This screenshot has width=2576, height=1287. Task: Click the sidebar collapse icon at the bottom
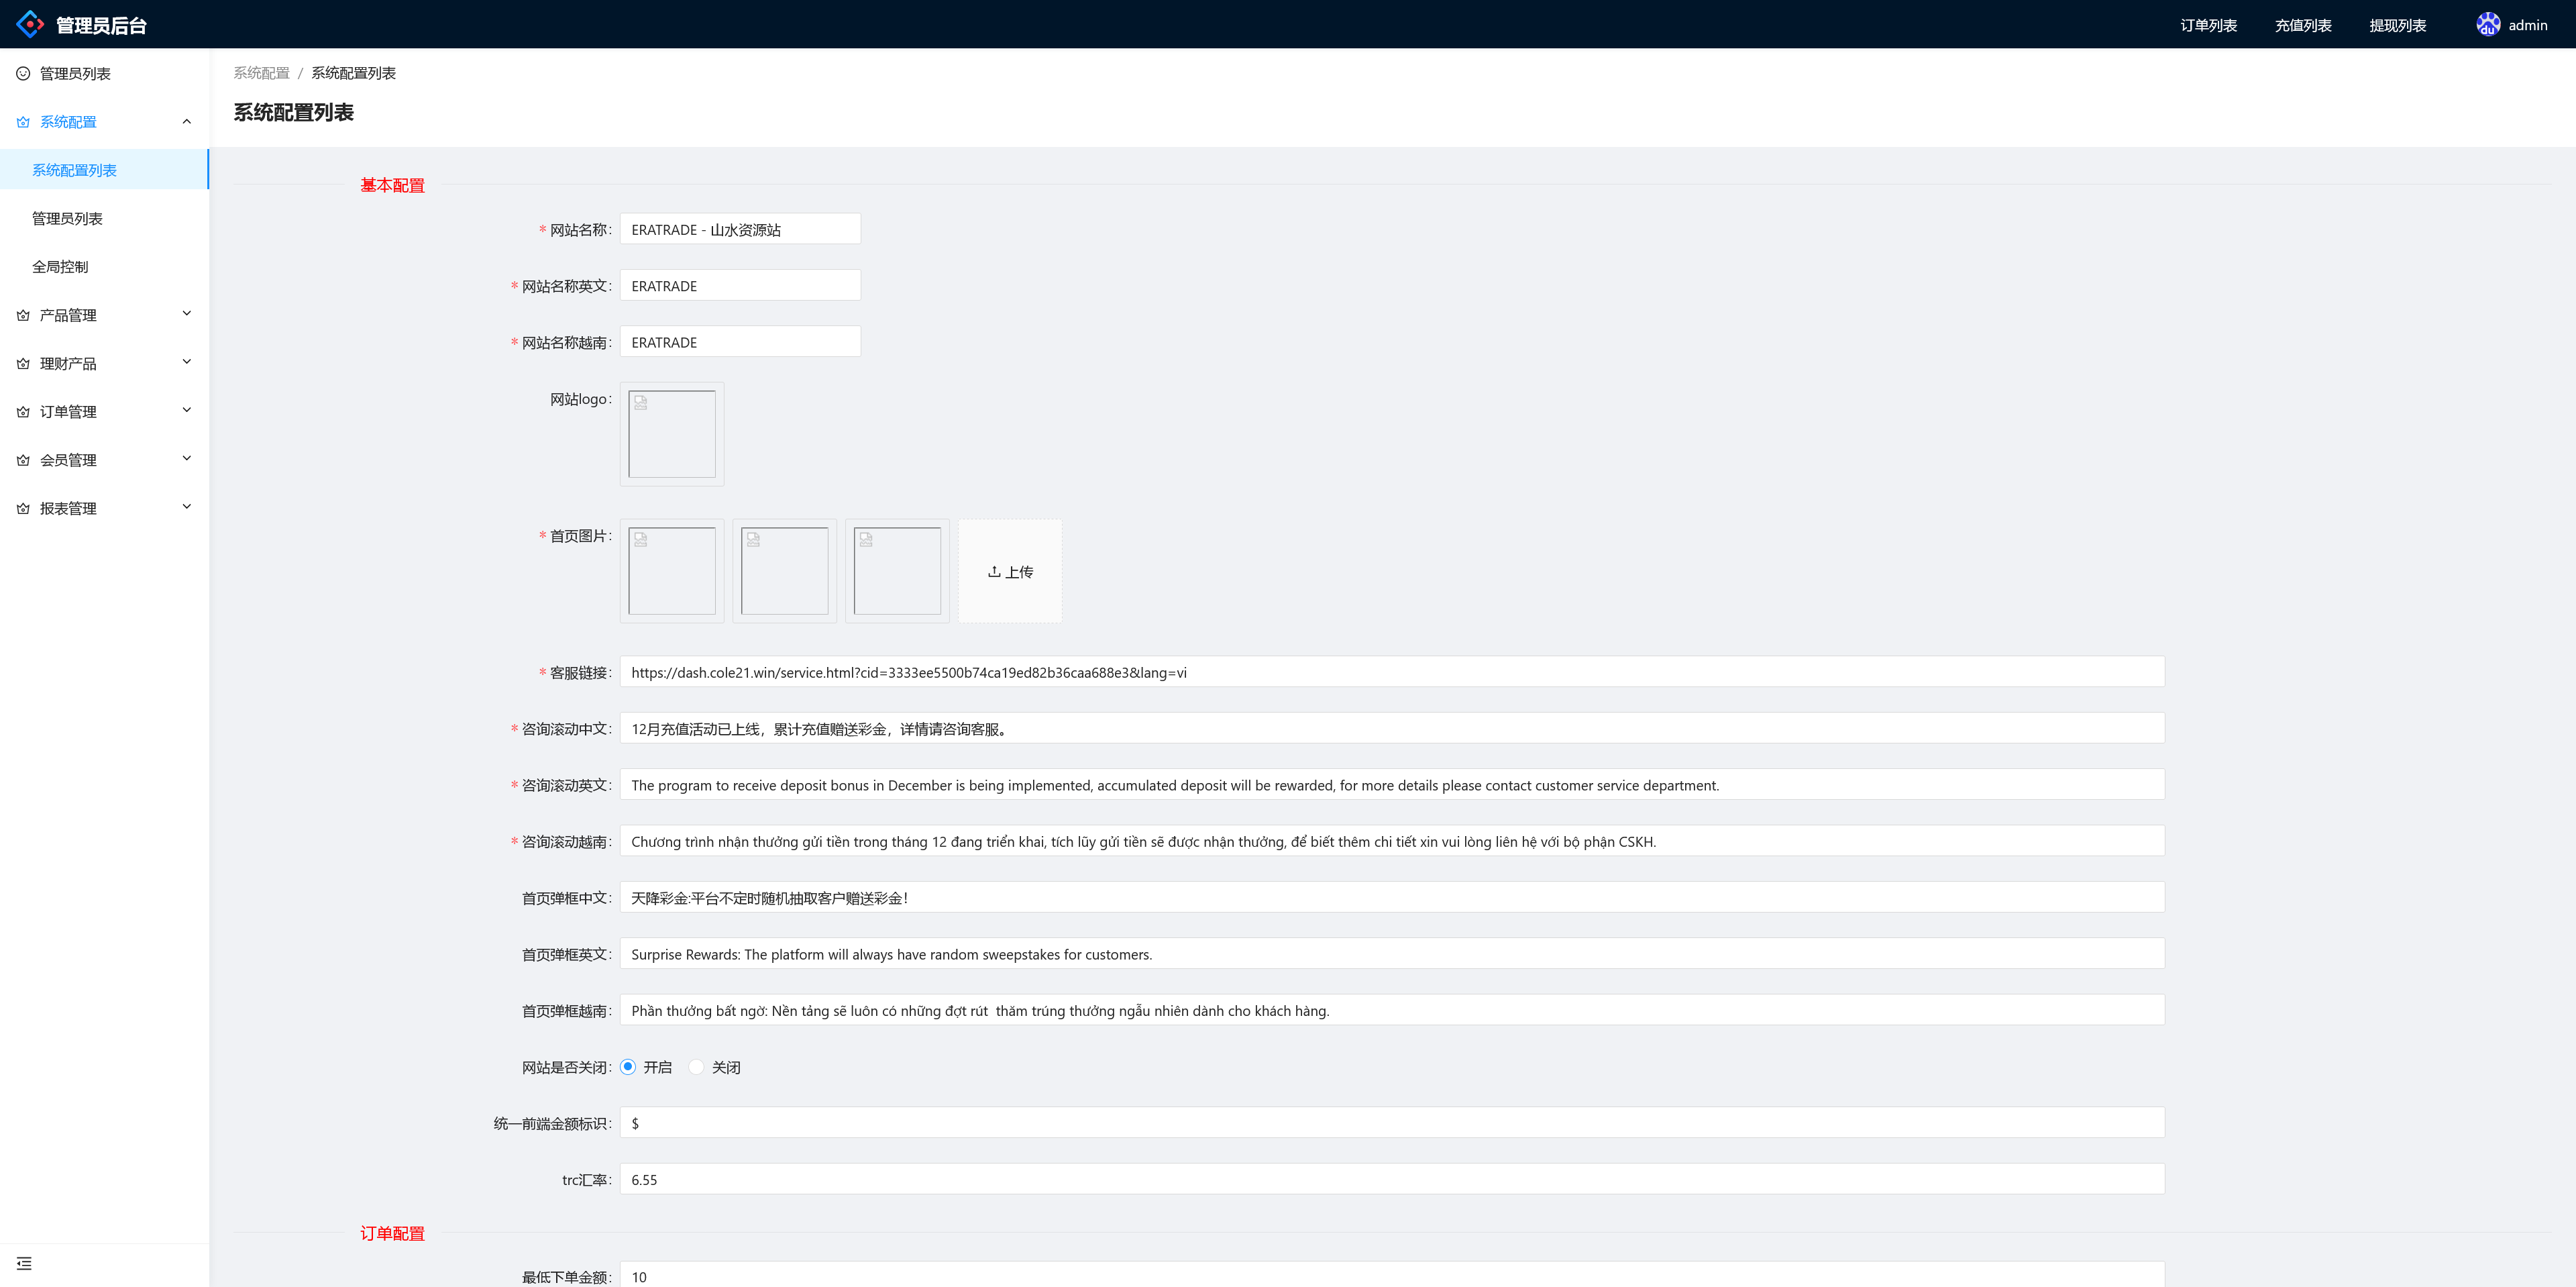pos(24,1263)
